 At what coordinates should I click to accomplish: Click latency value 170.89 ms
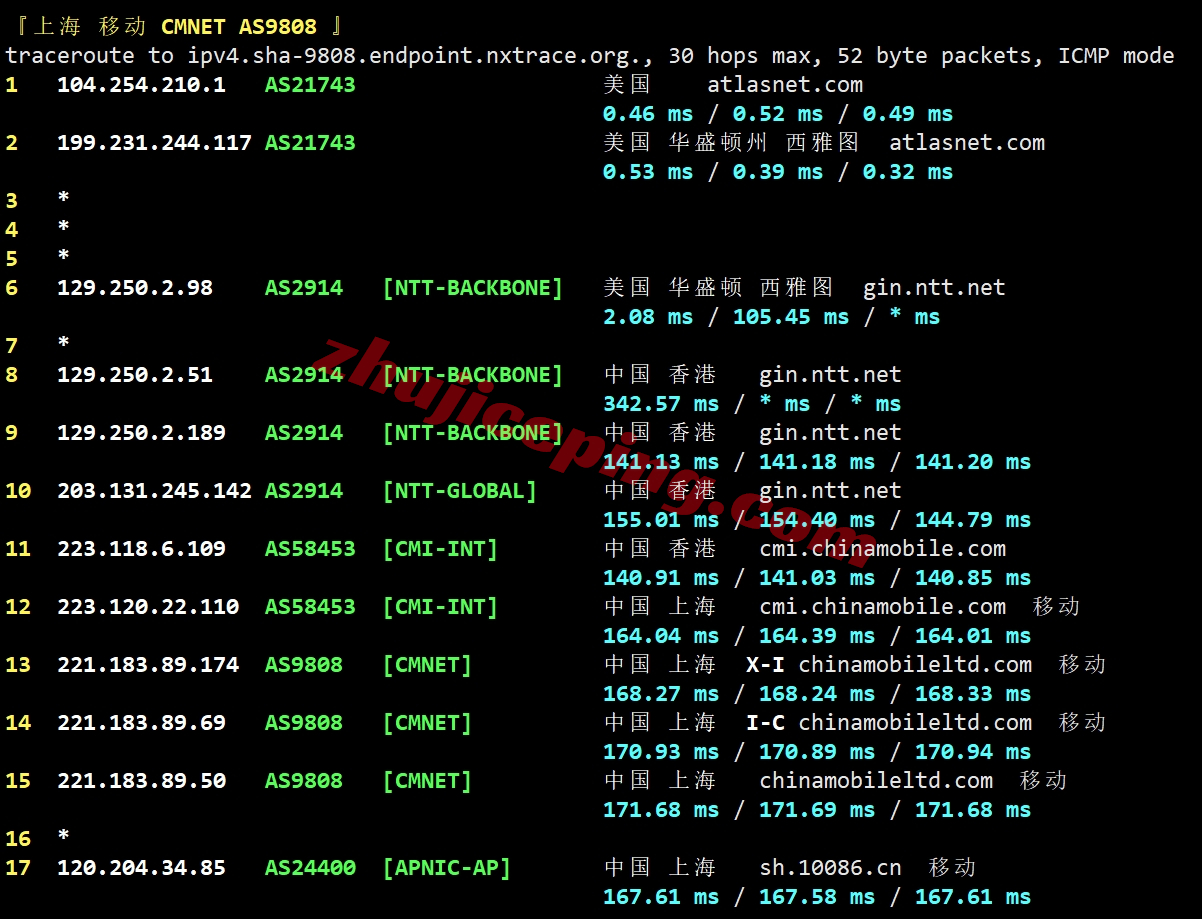817,752
